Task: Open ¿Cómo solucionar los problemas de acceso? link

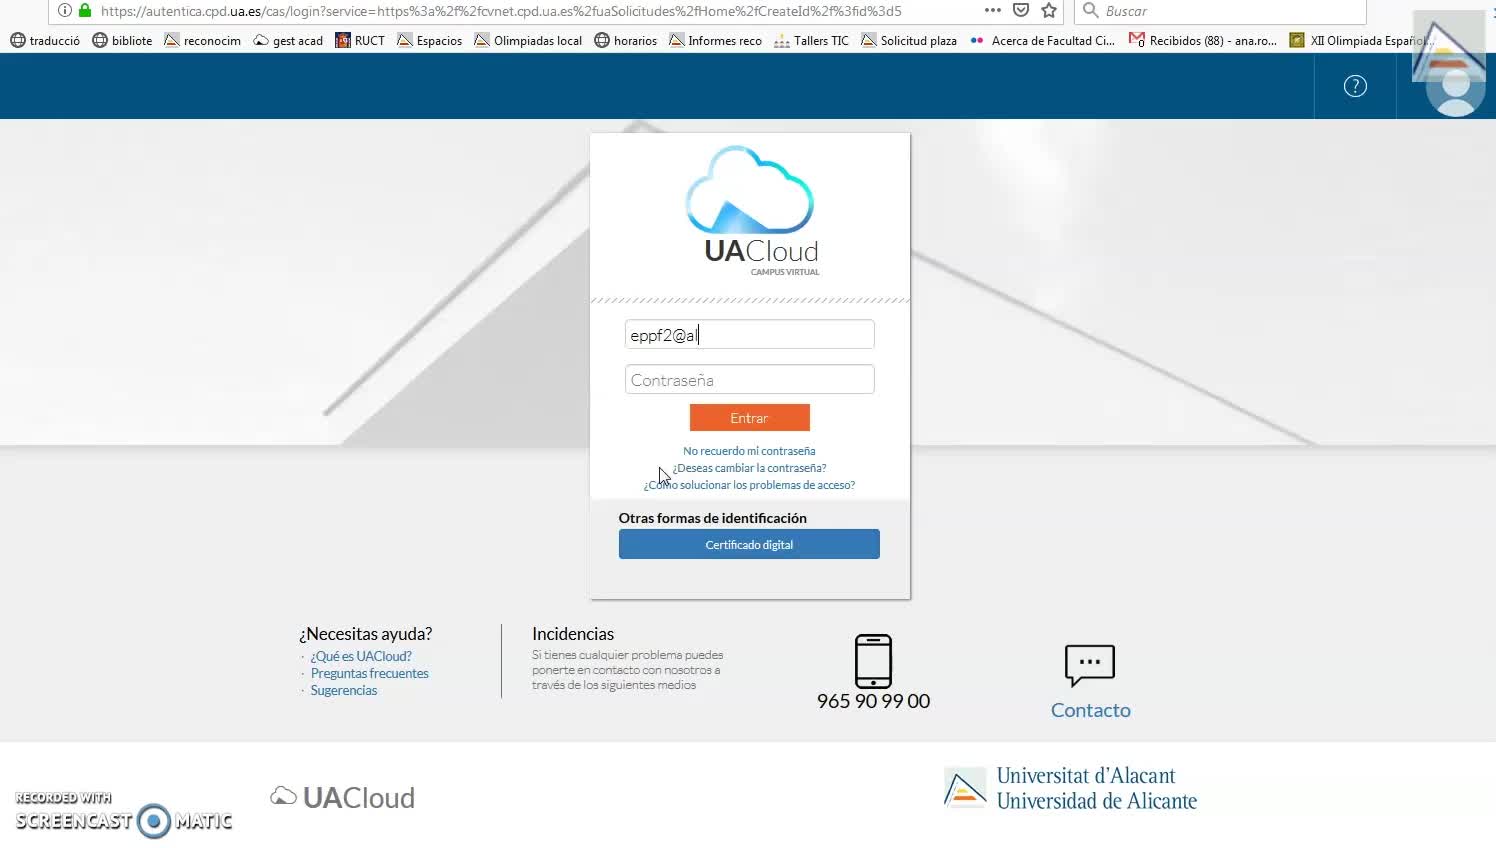Action: [x=749, y=485]
